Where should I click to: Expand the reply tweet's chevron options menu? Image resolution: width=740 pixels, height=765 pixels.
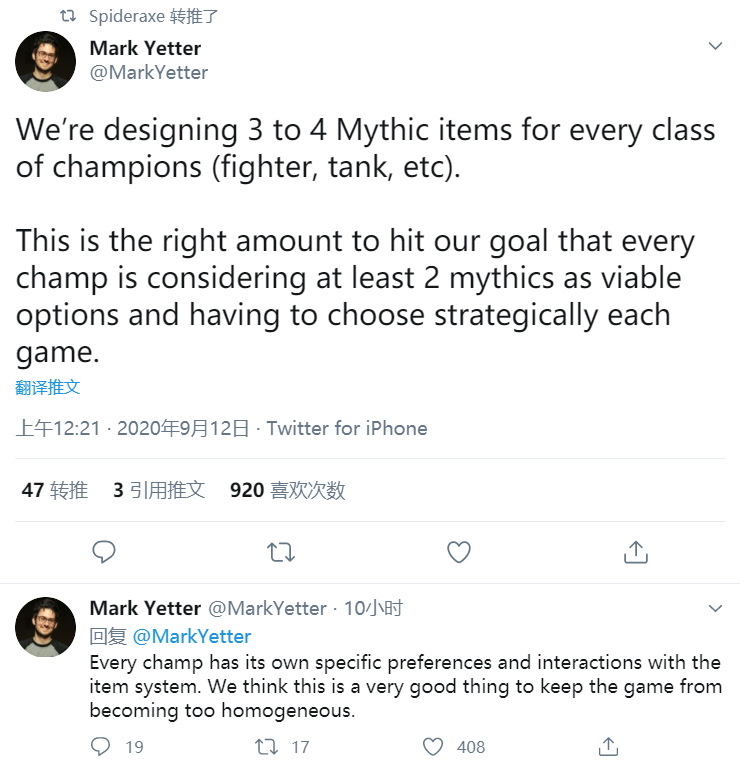[715, 608]
